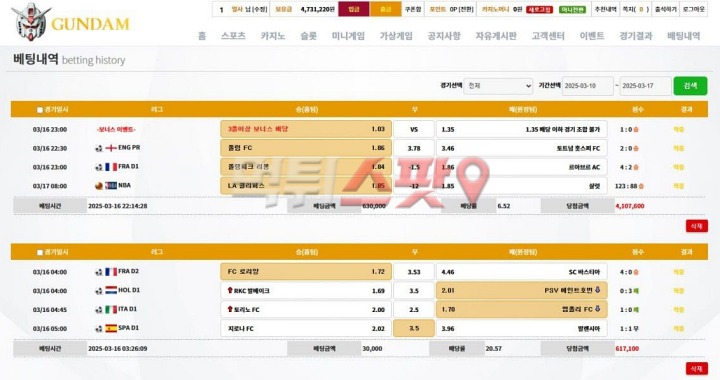The image size is (720, 380).
Task: Click the basketball icon in the NBA row
Action: click(x=99, y=186)
